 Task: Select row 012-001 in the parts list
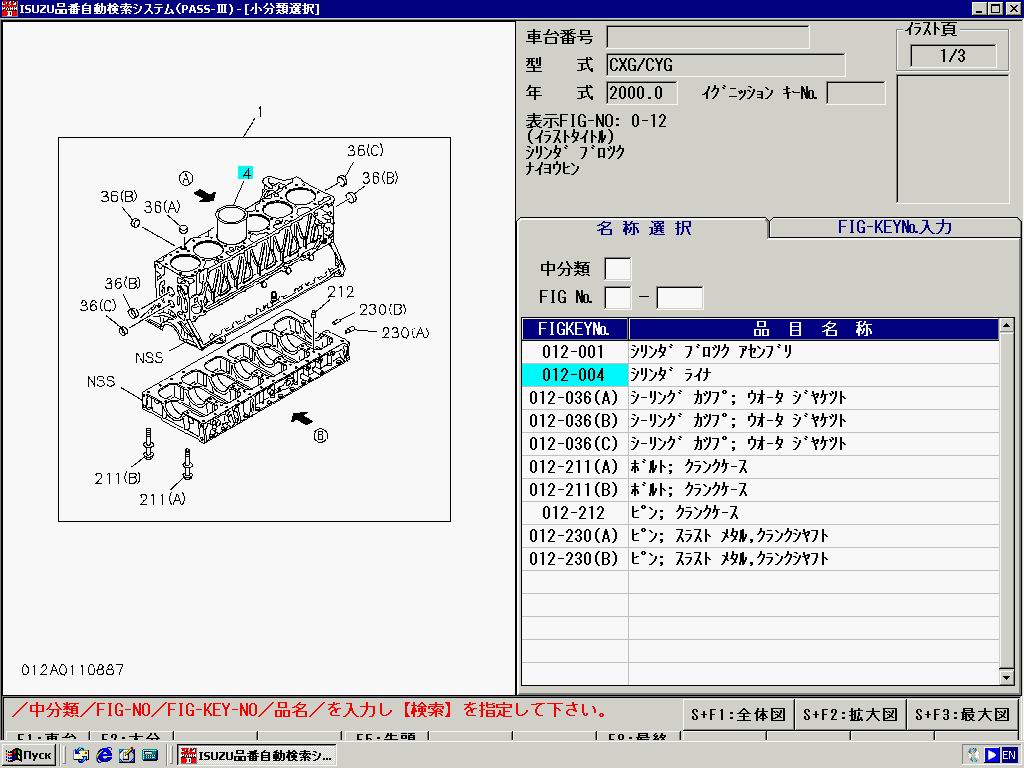(574, 352)
